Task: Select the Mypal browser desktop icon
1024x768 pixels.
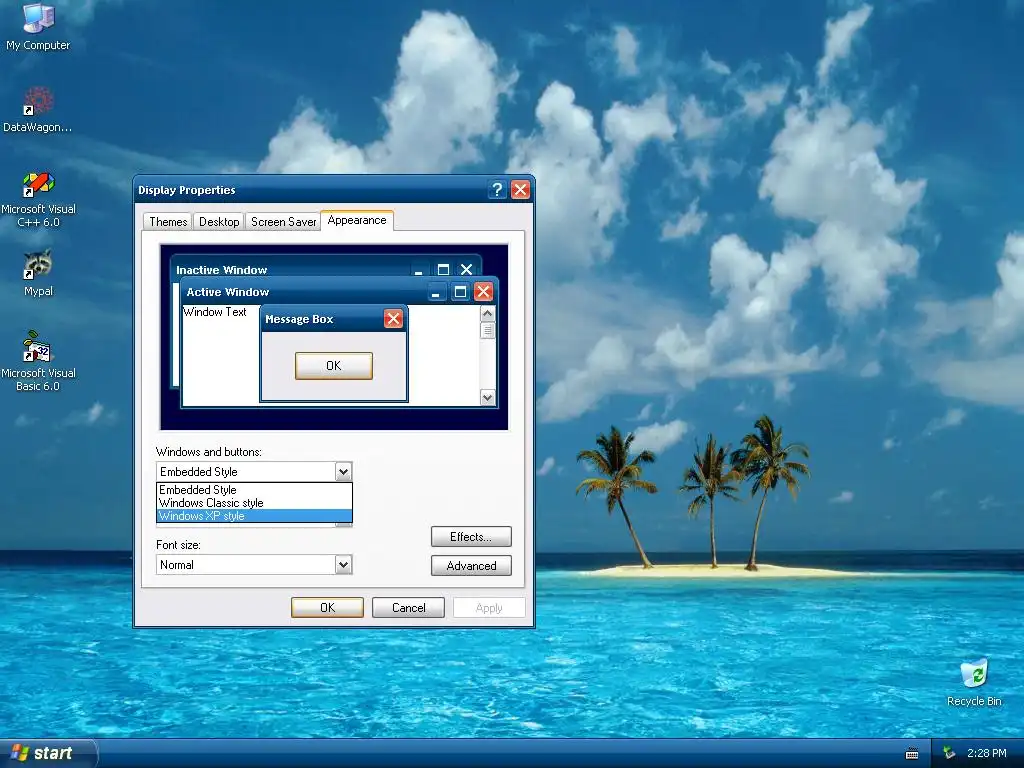Action: pyautogui.click(x=38, y=273)
